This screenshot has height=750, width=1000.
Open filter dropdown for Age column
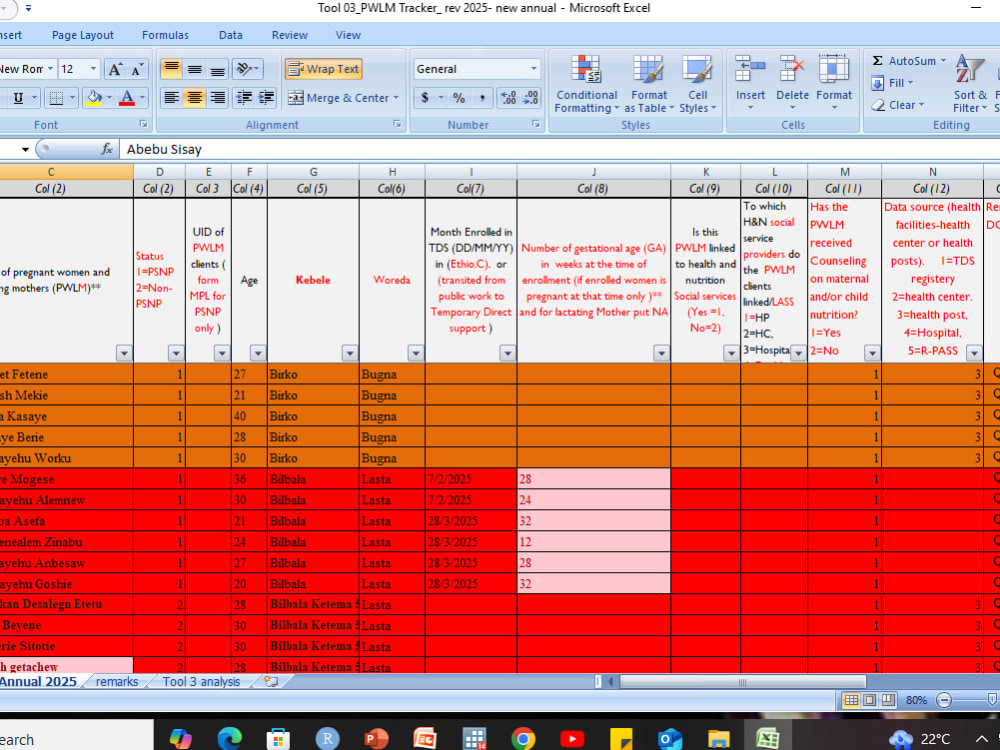tap(258, 353)
